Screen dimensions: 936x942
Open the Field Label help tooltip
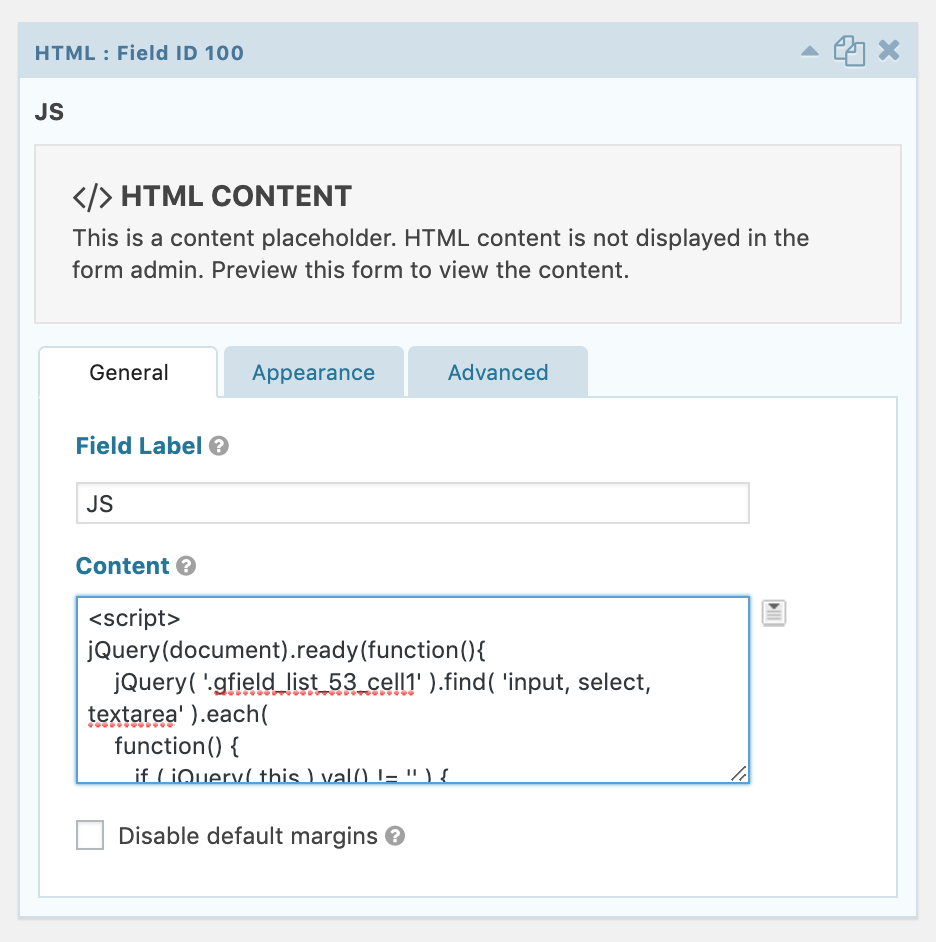(219, 446)
